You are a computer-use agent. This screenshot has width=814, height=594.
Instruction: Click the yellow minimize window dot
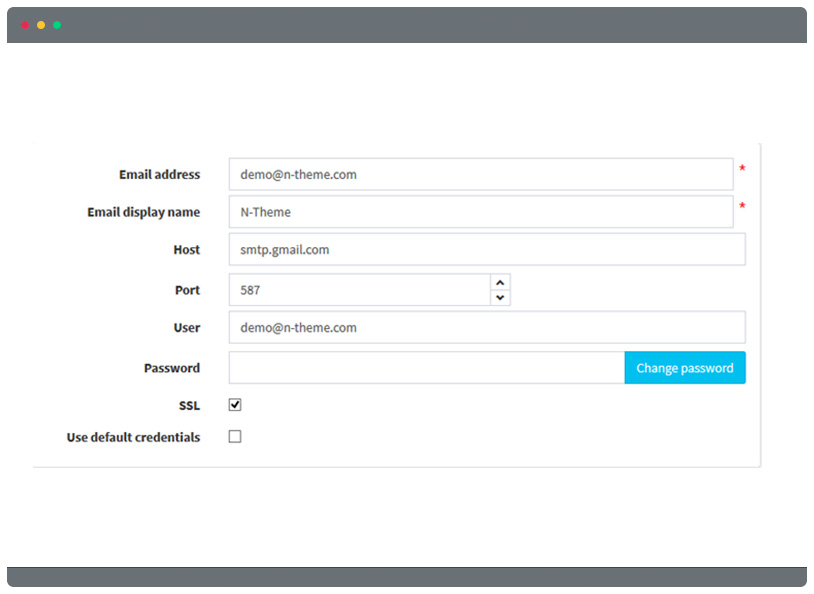pos(41,25)
